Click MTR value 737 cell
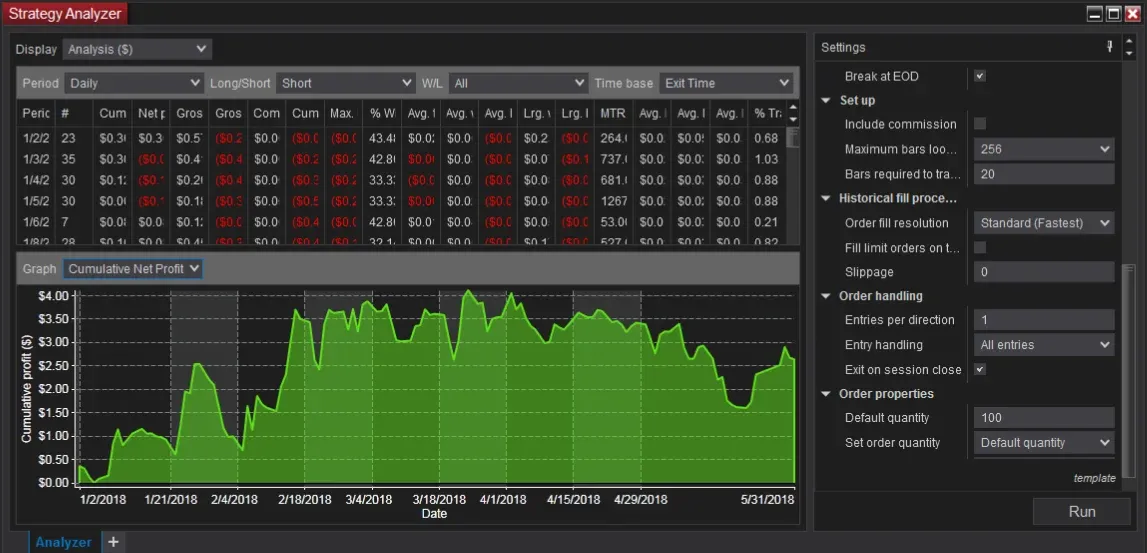Image resolution: width=1147 pixels, height=553 pixels. click(613, 159)
